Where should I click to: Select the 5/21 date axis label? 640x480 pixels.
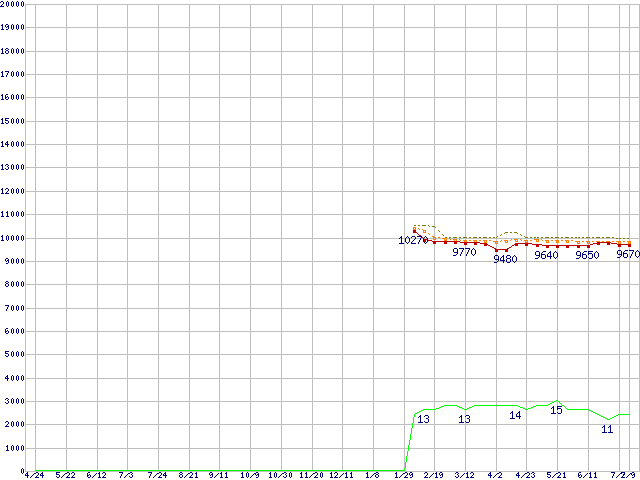pyautogui.click(x=557, y=475)
